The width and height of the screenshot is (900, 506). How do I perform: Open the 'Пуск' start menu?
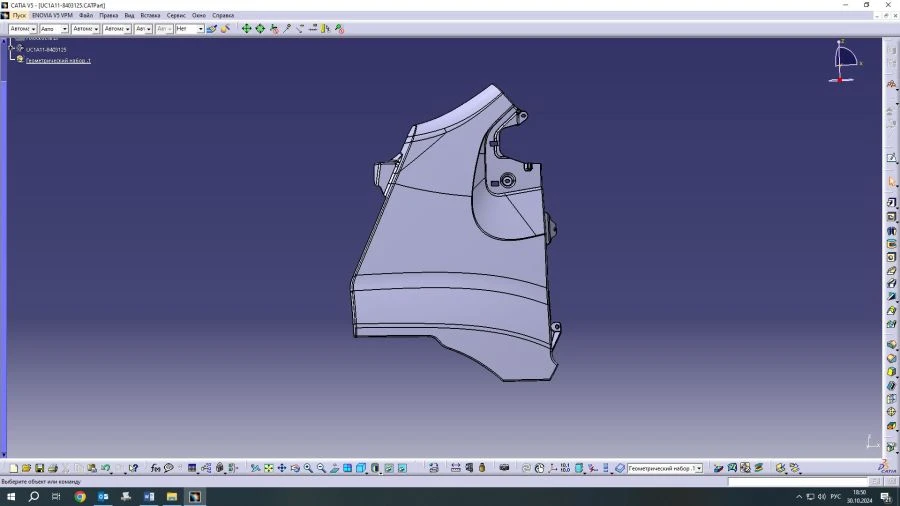pyautogui.click(x=19, y=15)
